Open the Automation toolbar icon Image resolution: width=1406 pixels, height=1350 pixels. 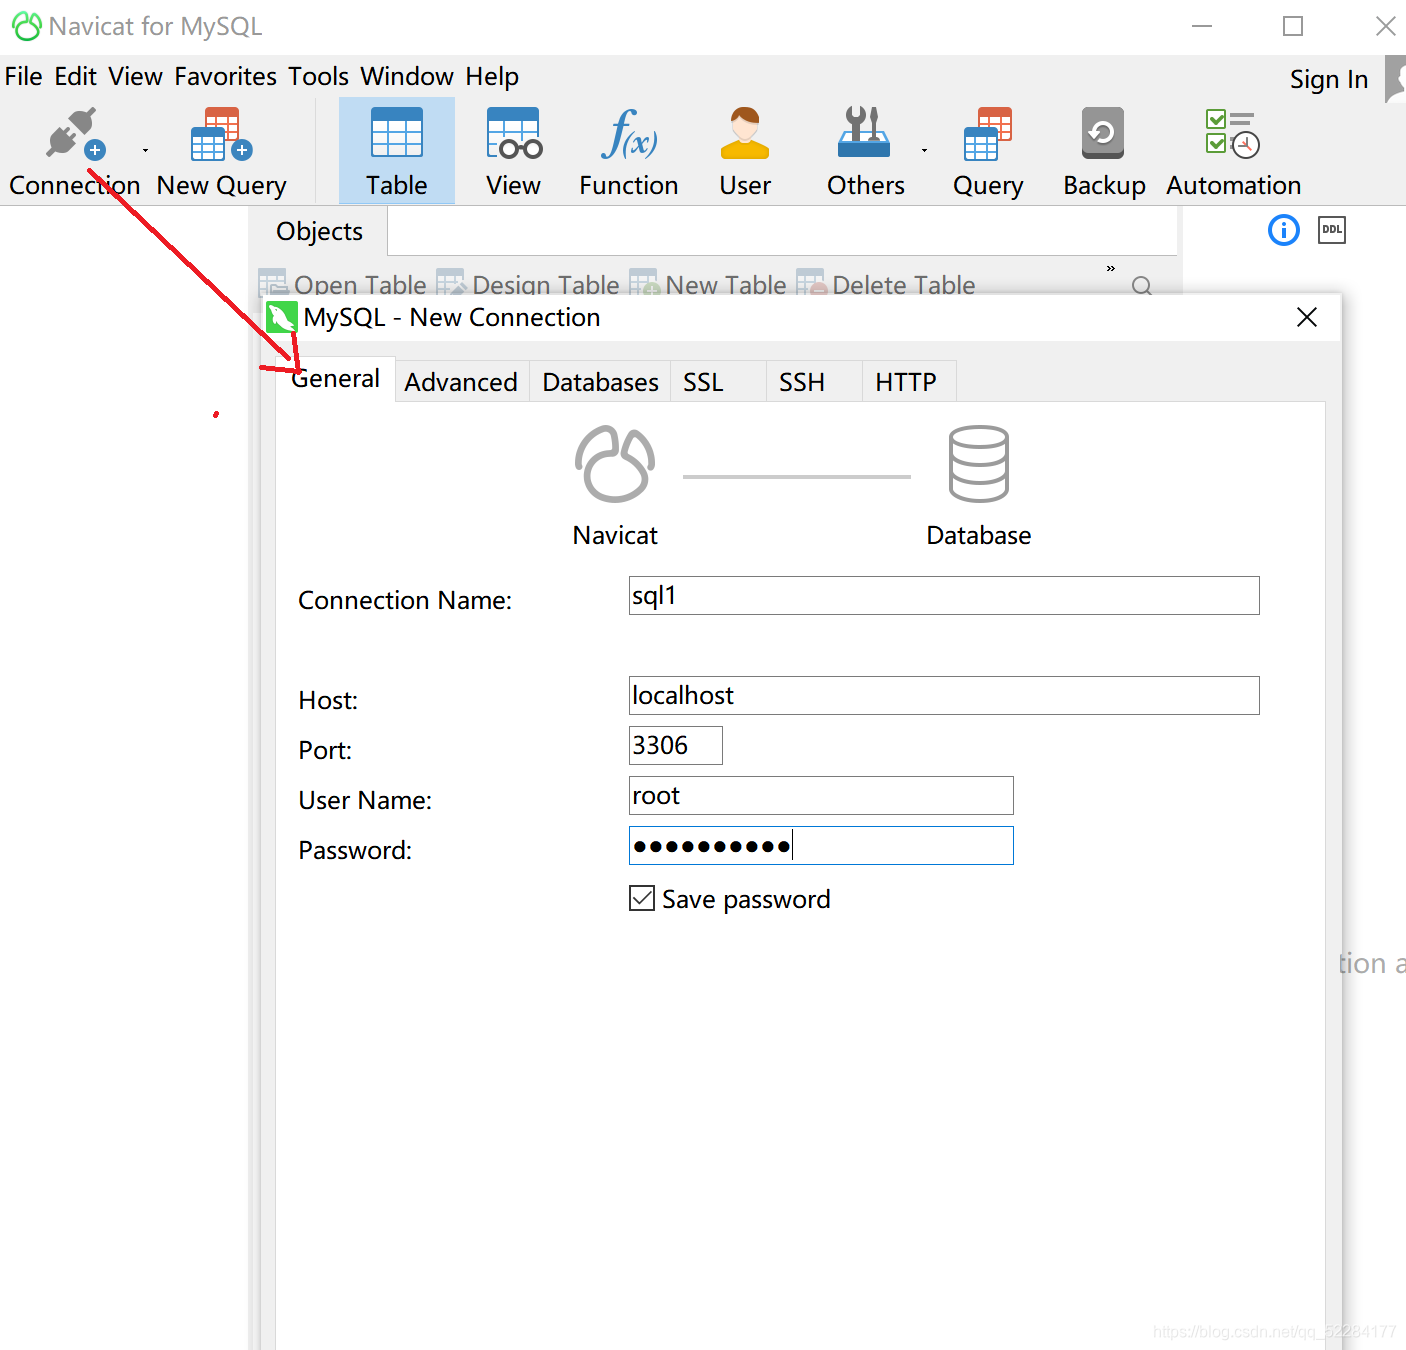[x=1232, y=134]
